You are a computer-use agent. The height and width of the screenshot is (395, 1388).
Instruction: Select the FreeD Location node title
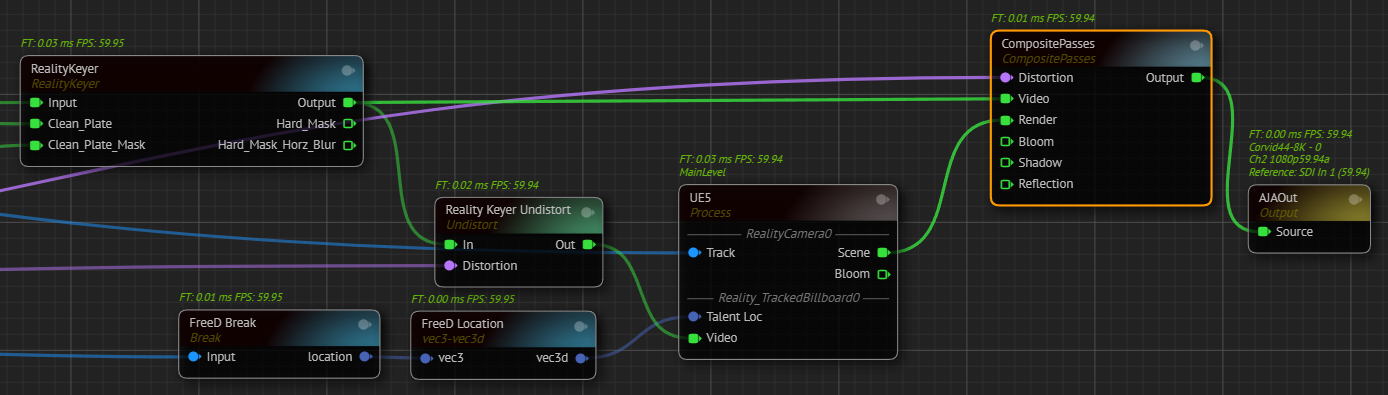(462, 324)
